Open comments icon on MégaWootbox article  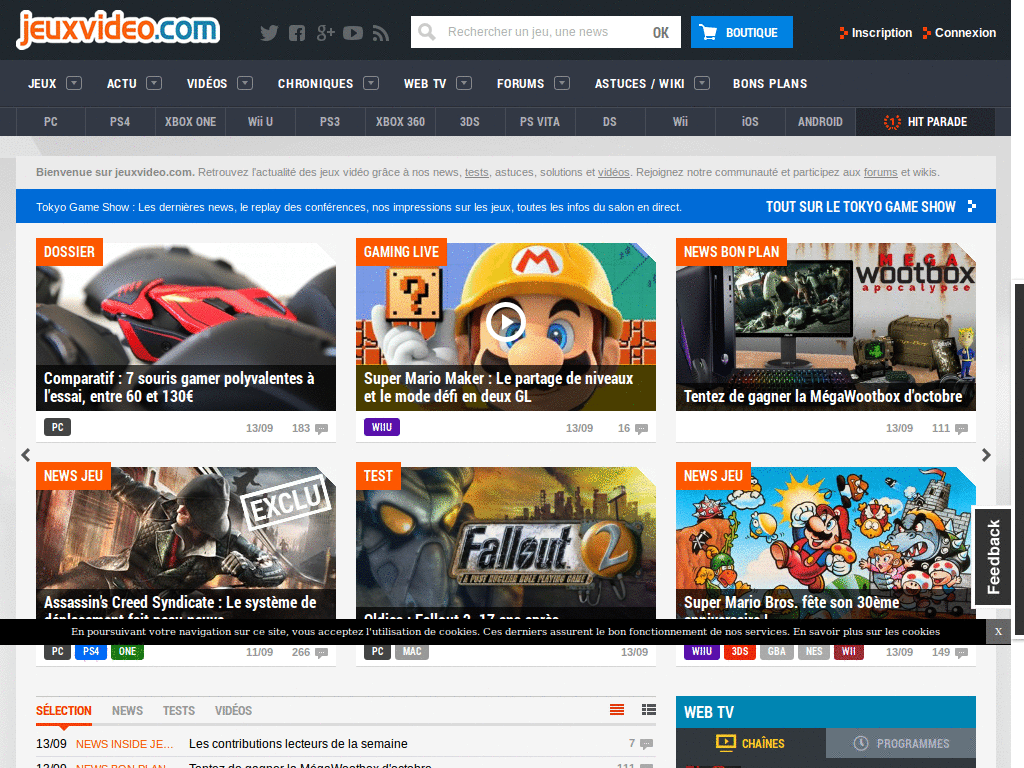961,429
